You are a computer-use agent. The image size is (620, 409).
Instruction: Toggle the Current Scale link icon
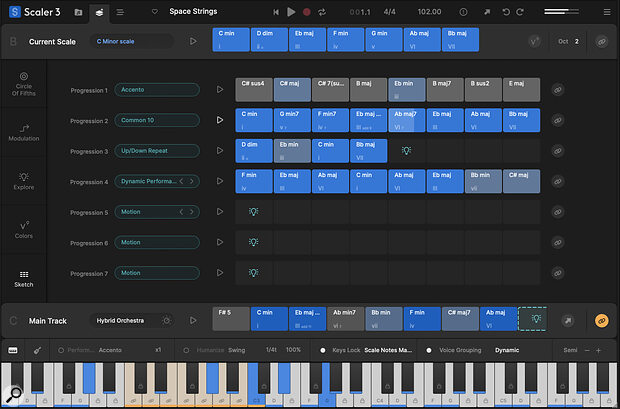tap(601, 42)
